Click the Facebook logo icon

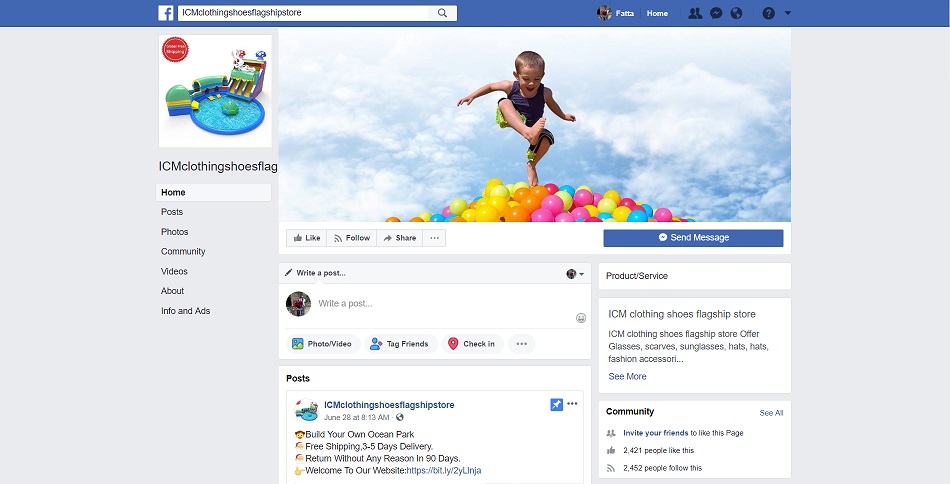pos(166,13)
